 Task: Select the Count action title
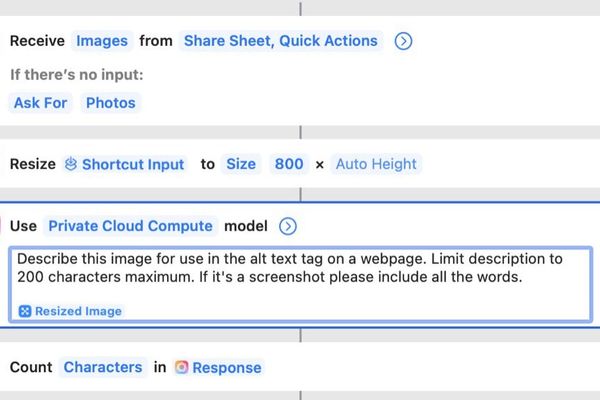coord(30,367)
